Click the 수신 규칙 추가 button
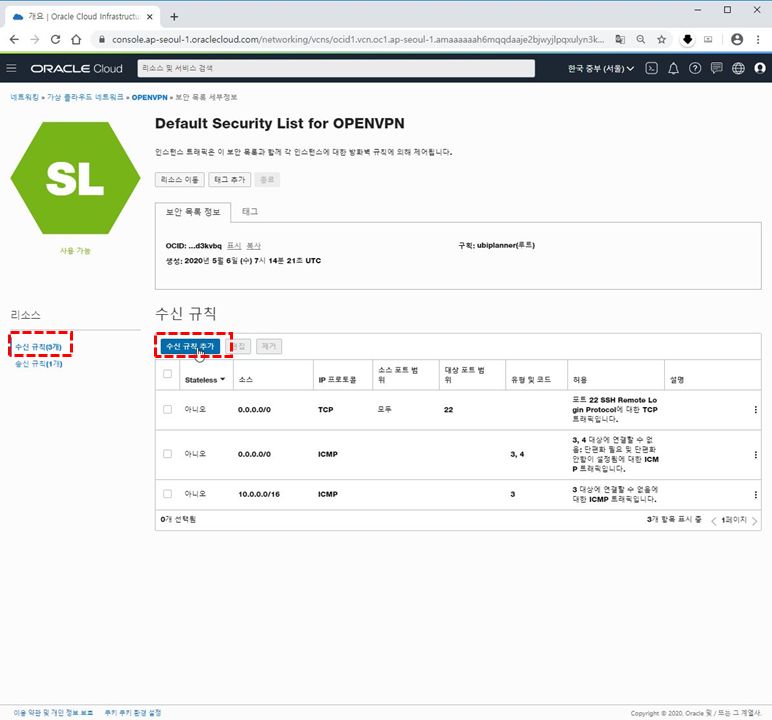Viewport: 772px width, 720px height. tap(190, 346)
